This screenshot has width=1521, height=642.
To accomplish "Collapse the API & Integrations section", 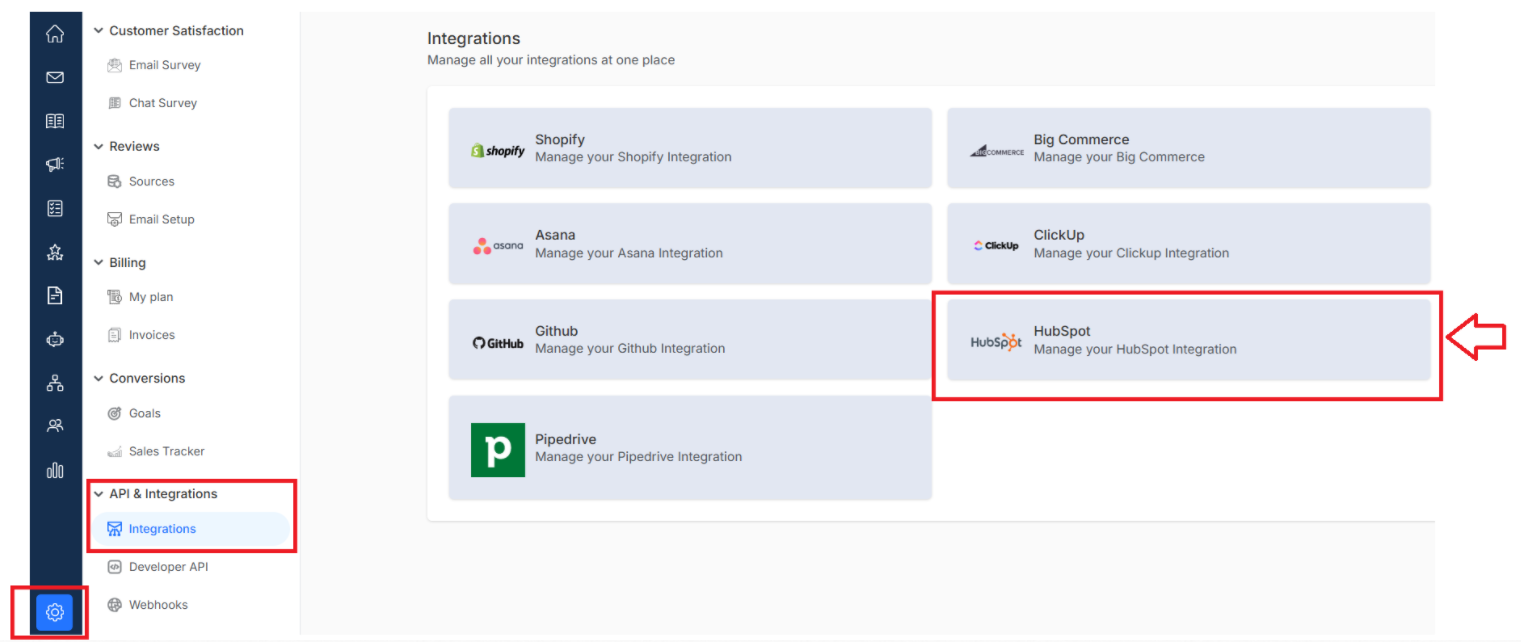I will pyautogui.click(x=98, y=494).
